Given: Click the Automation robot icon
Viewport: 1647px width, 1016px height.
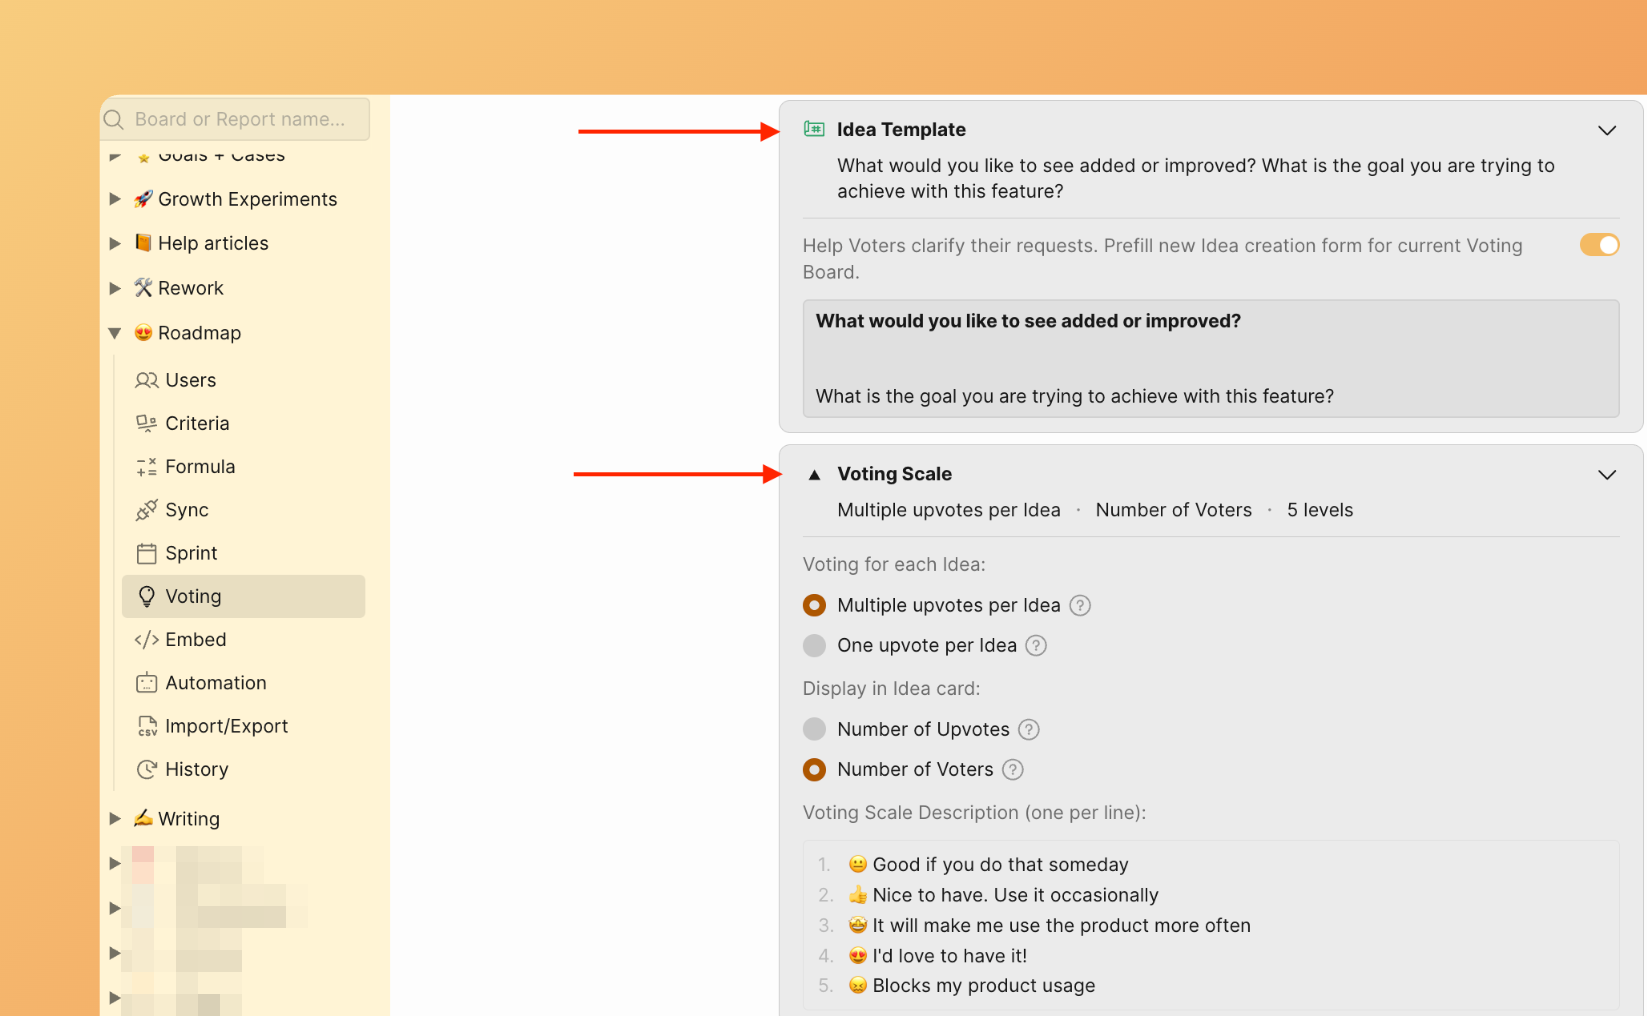Looking at the screenshot, I should [x=147, y=682].
